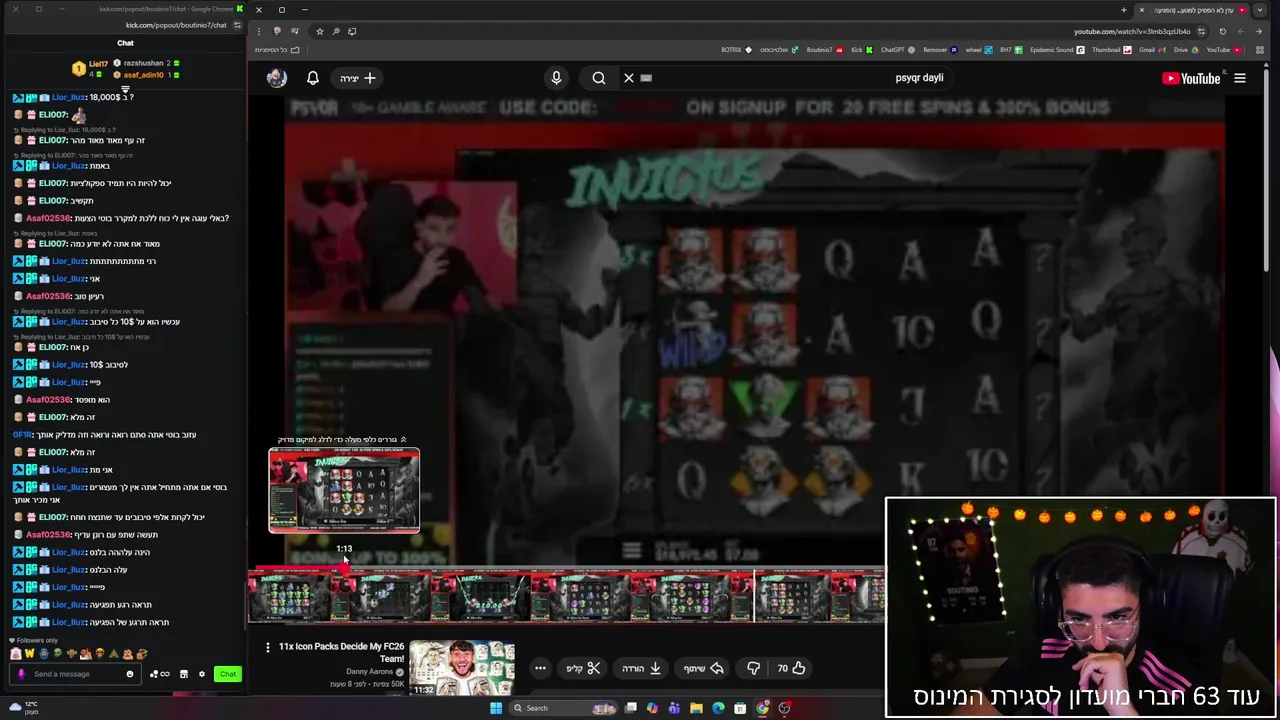
Task: Open the ChatGPT bookmark
Action: coord(898,50)
